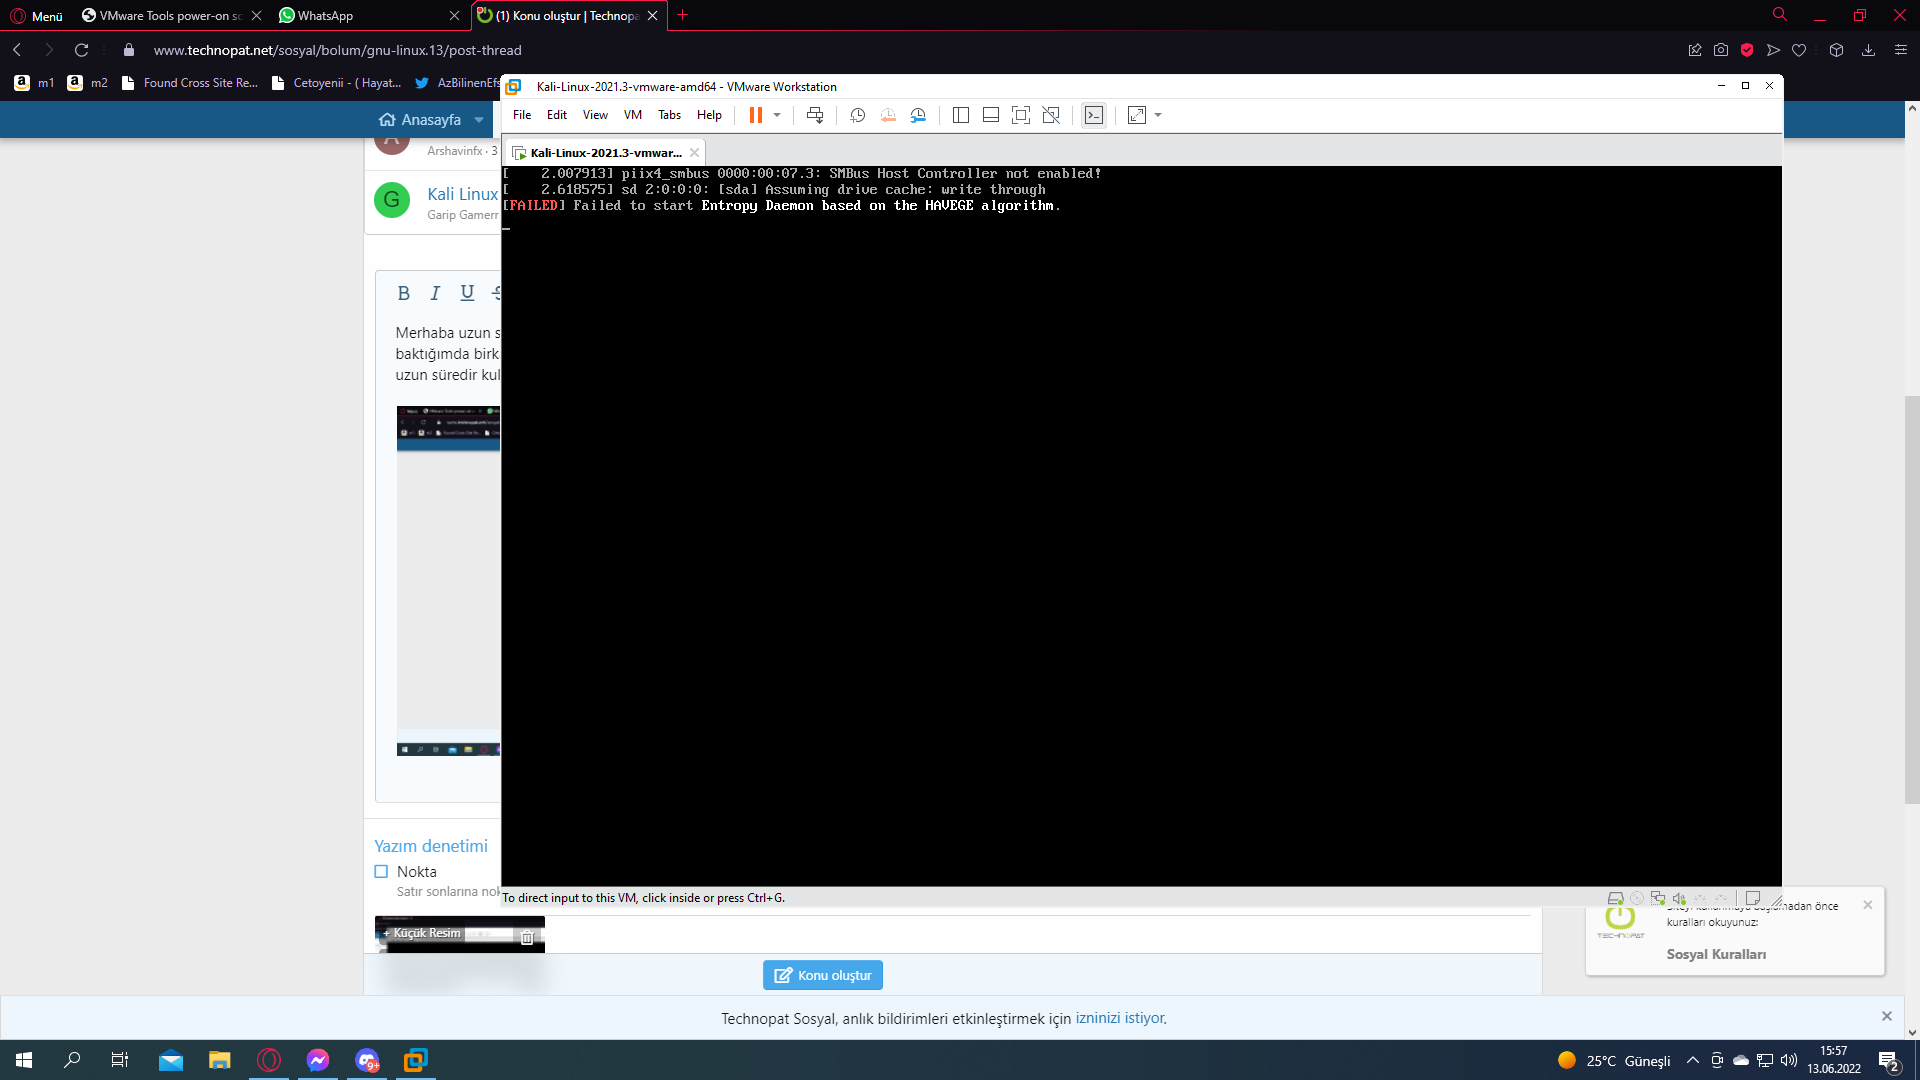Take a snapshot of the VM

[857, 116]
